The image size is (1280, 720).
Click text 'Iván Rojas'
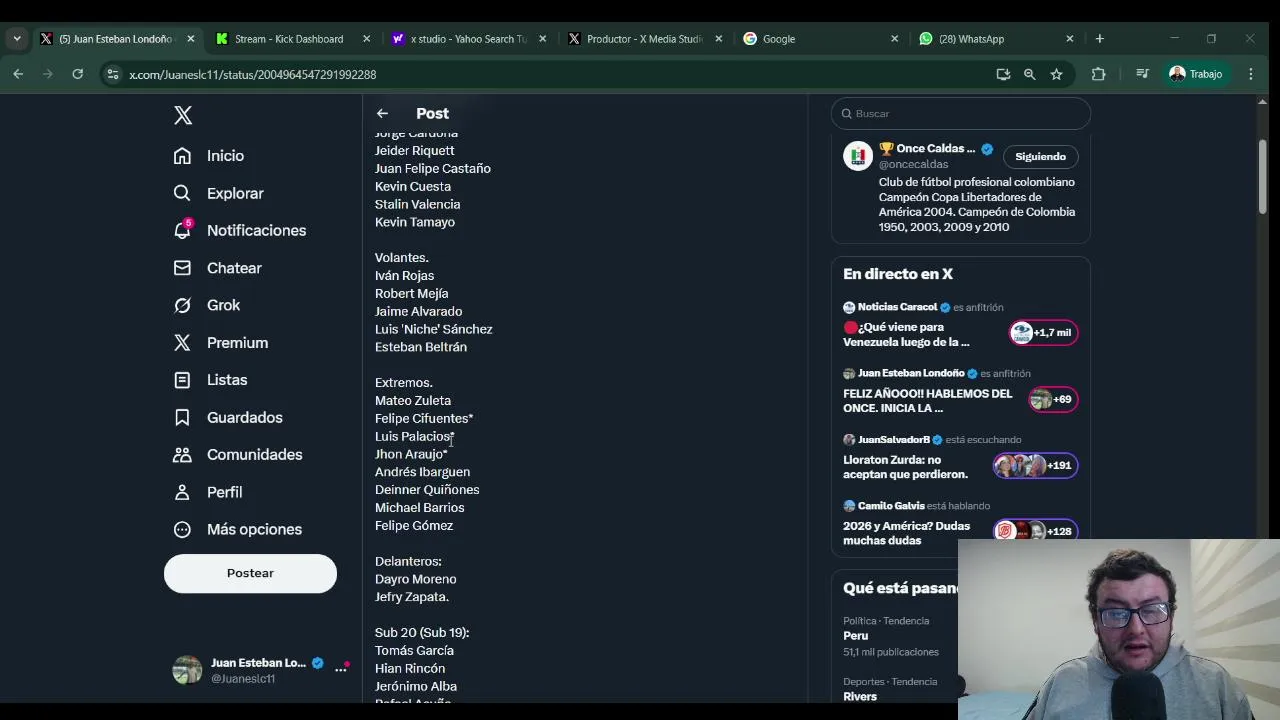coord(404,276)
